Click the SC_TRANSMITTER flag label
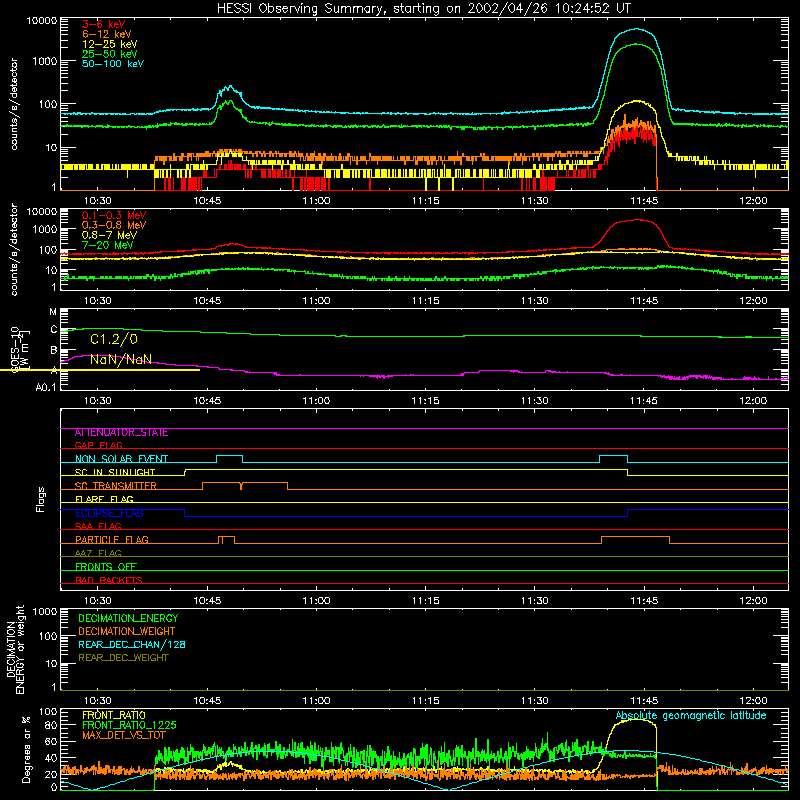Screen dimensions: 800x800 tap(115, 486)
